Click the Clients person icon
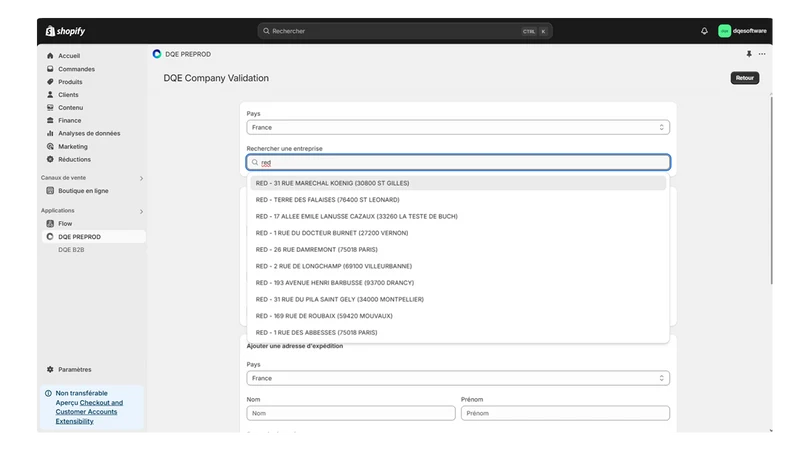 pos(50,94)
